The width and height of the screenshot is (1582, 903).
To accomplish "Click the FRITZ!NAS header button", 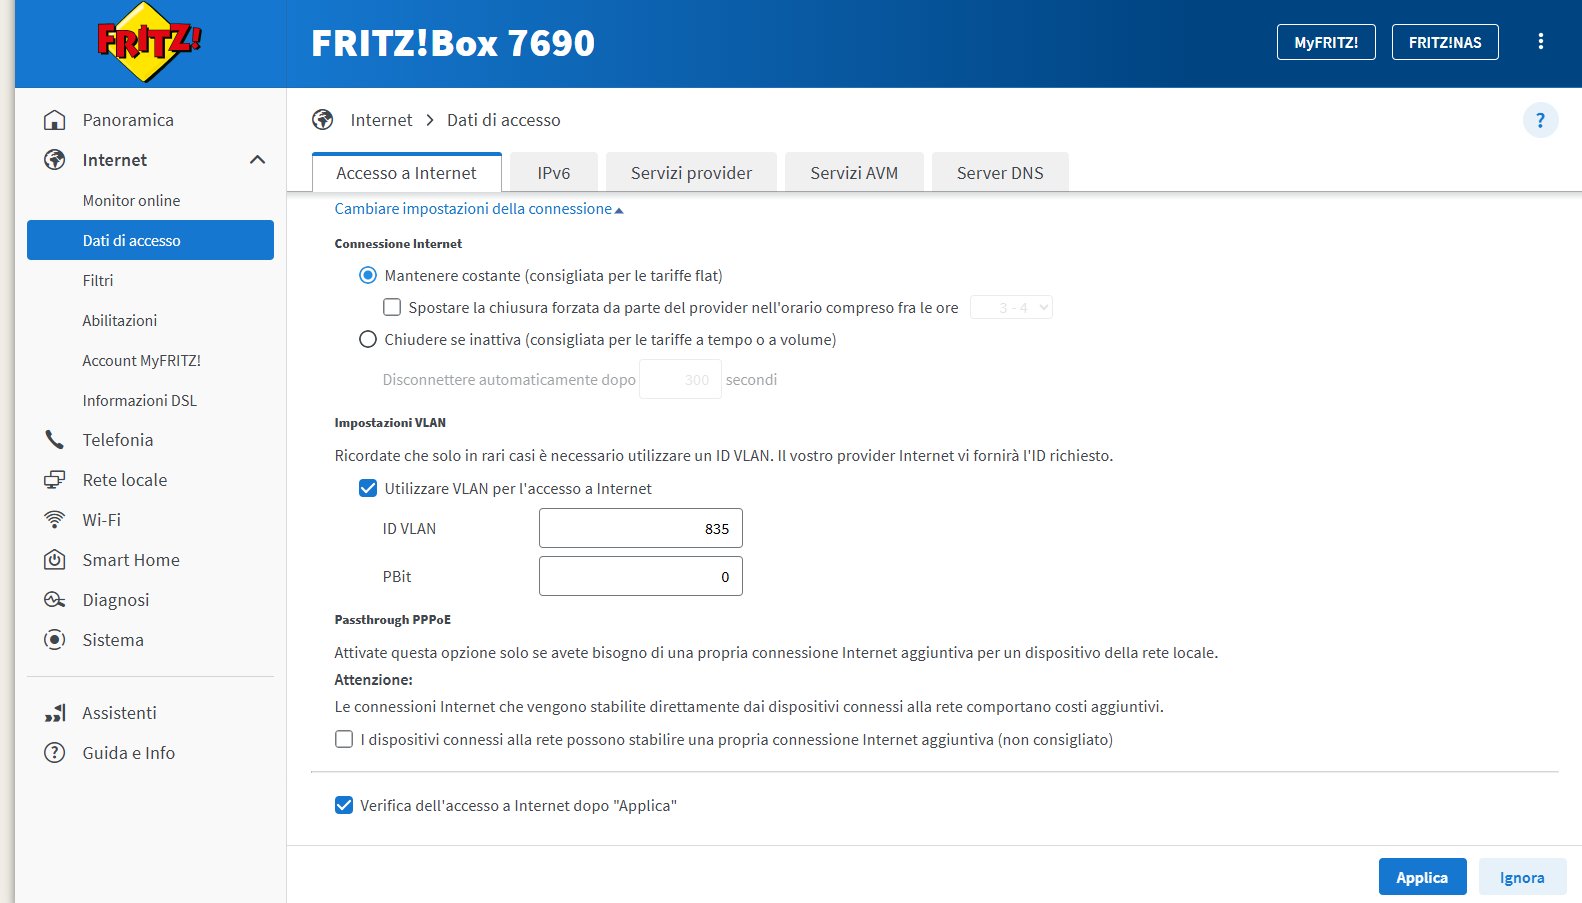I will (x=1445, y=42).
